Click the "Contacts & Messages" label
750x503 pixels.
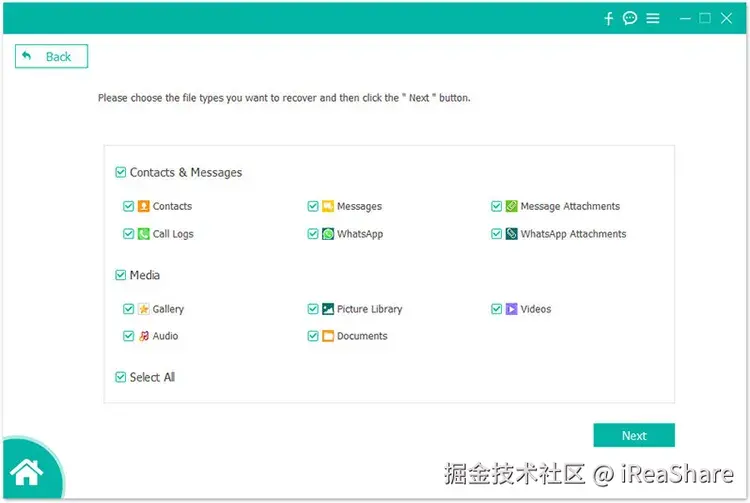click(x=186, y=173)
